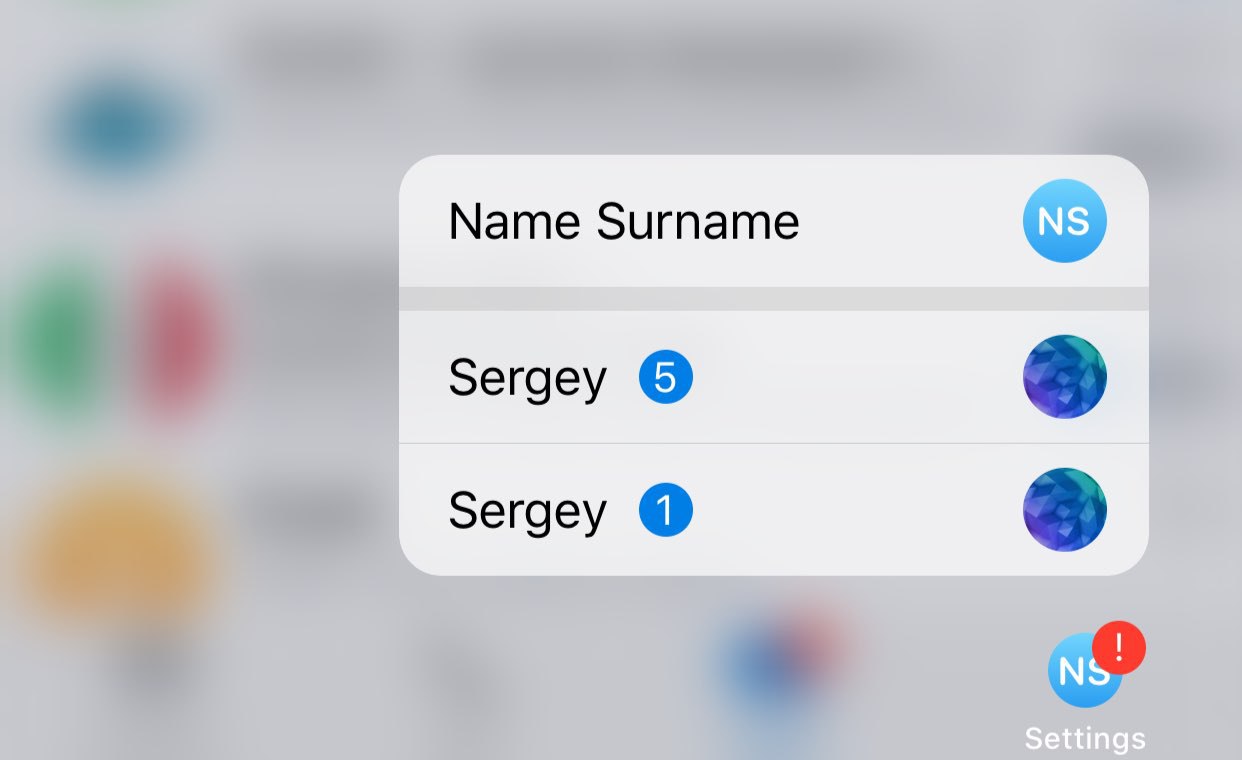
Task: Tap the red exclamation alert badge
Action: coord(1119,647)
